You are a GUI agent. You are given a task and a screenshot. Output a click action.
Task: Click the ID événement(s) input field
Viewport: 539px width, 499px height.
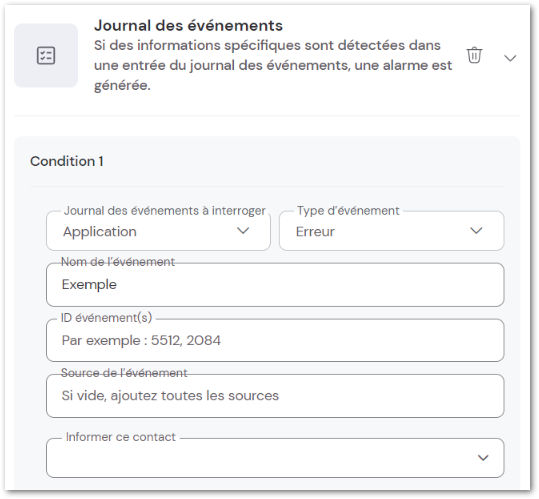pyautogui.click(x=275, y=340)
